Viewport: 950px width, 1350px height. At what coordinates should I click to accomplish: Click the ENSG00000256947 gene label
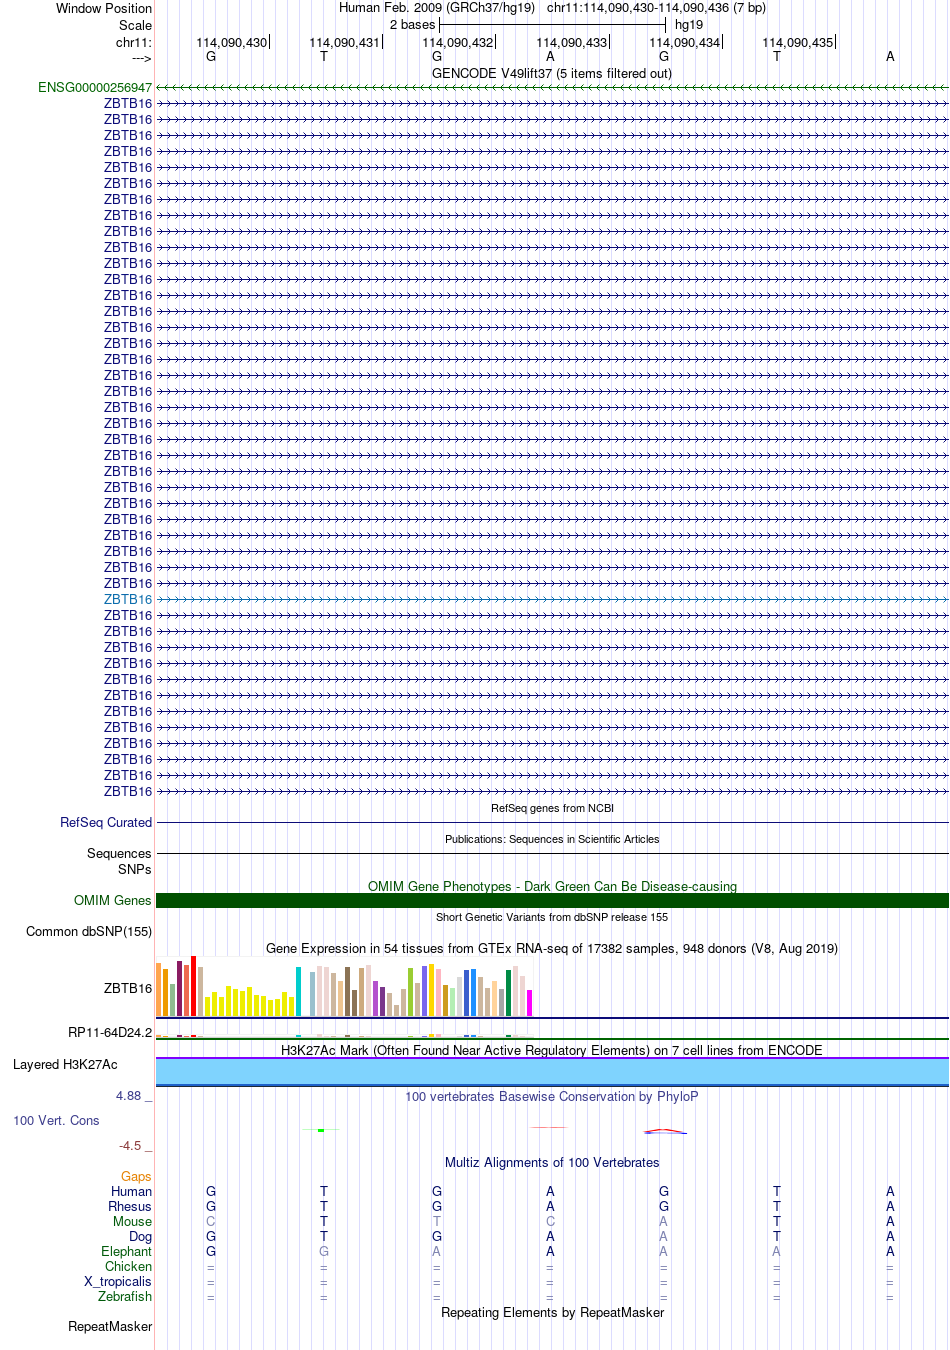tap(95, 88)
